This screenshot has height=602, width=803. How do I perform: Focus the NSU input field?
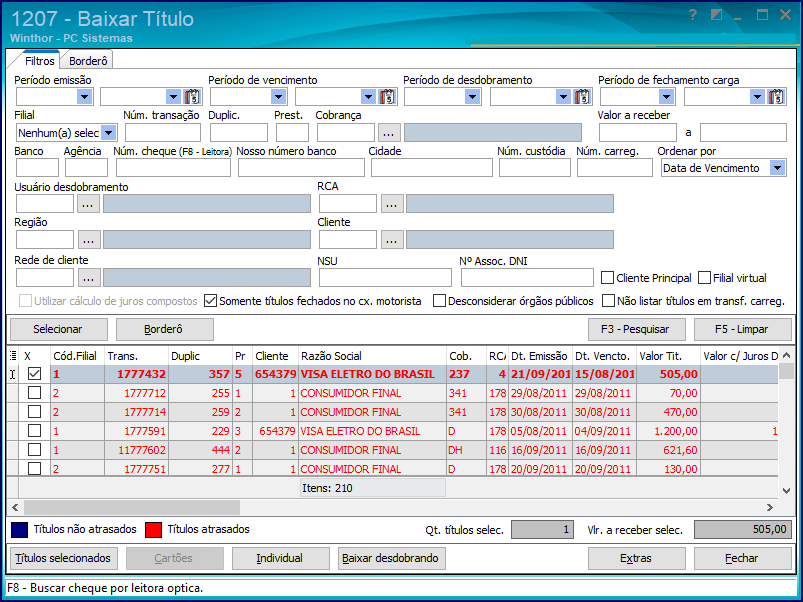[x=385, y=278]
